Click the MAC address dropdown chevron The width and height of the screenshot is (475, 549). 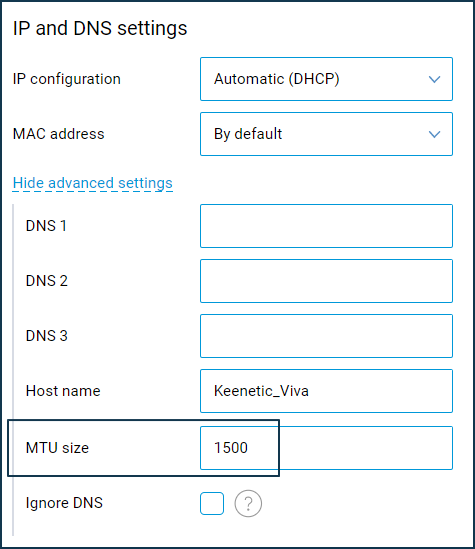(434, 134)
